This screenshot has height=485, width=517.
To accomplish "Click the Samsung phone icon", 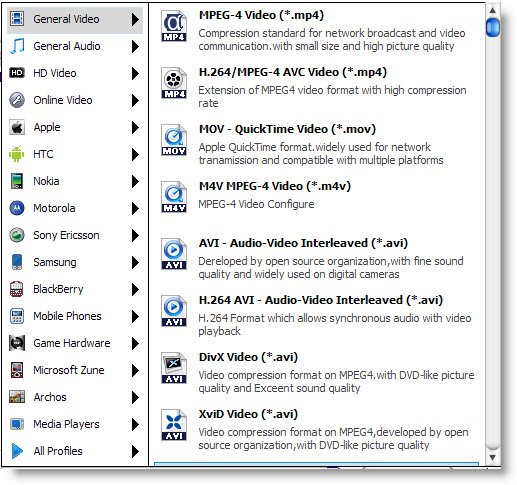I will click(17, 262).
